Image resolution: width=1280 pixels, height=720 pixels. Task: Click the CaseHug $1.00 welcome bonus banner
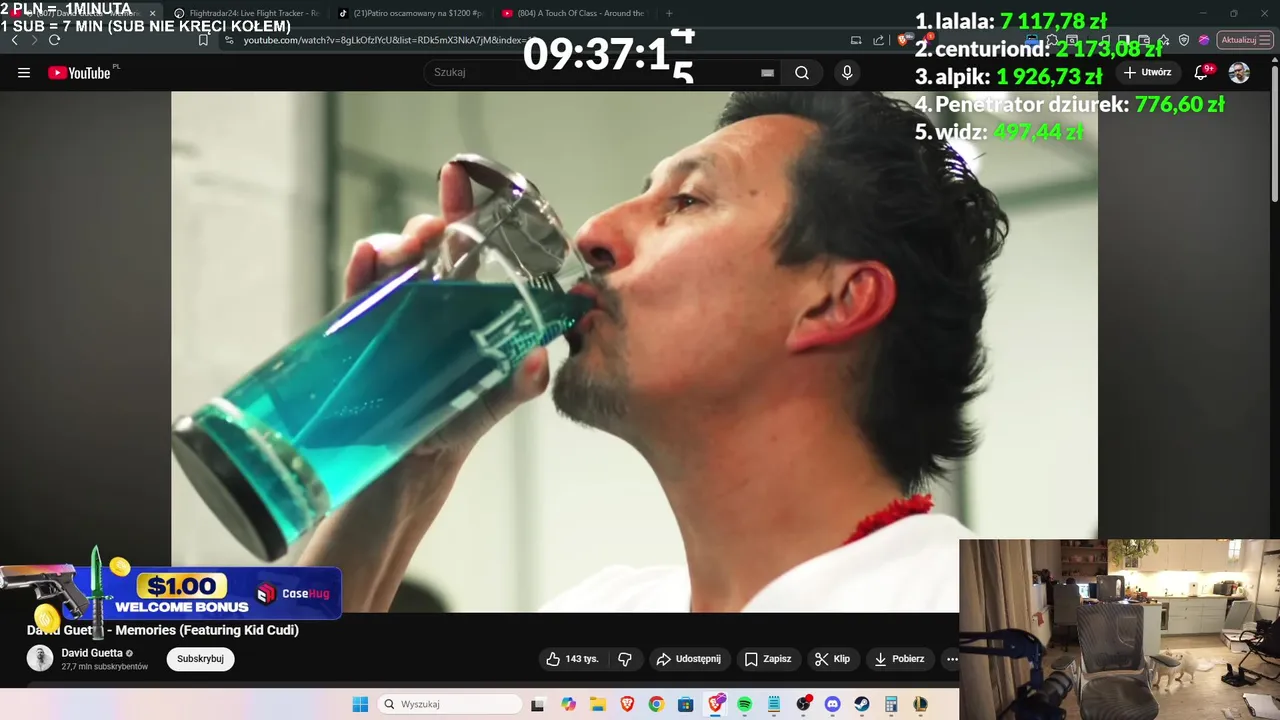pyautogui.click(x=170, y=593)
